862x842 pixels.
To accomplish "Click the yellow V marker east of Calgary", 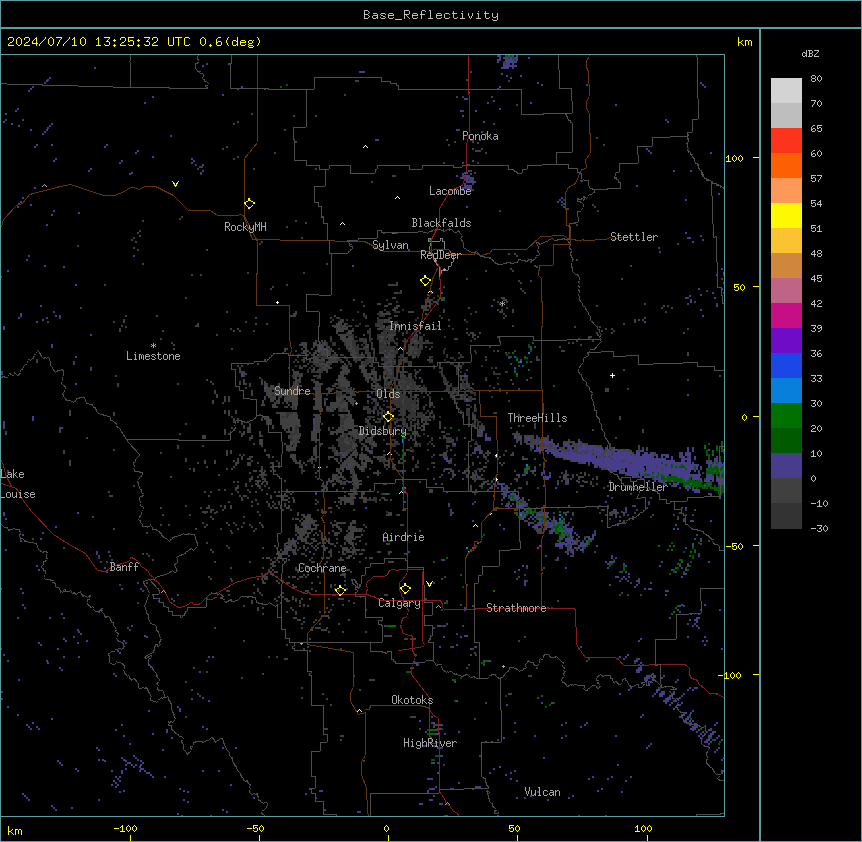I will 429,584.
